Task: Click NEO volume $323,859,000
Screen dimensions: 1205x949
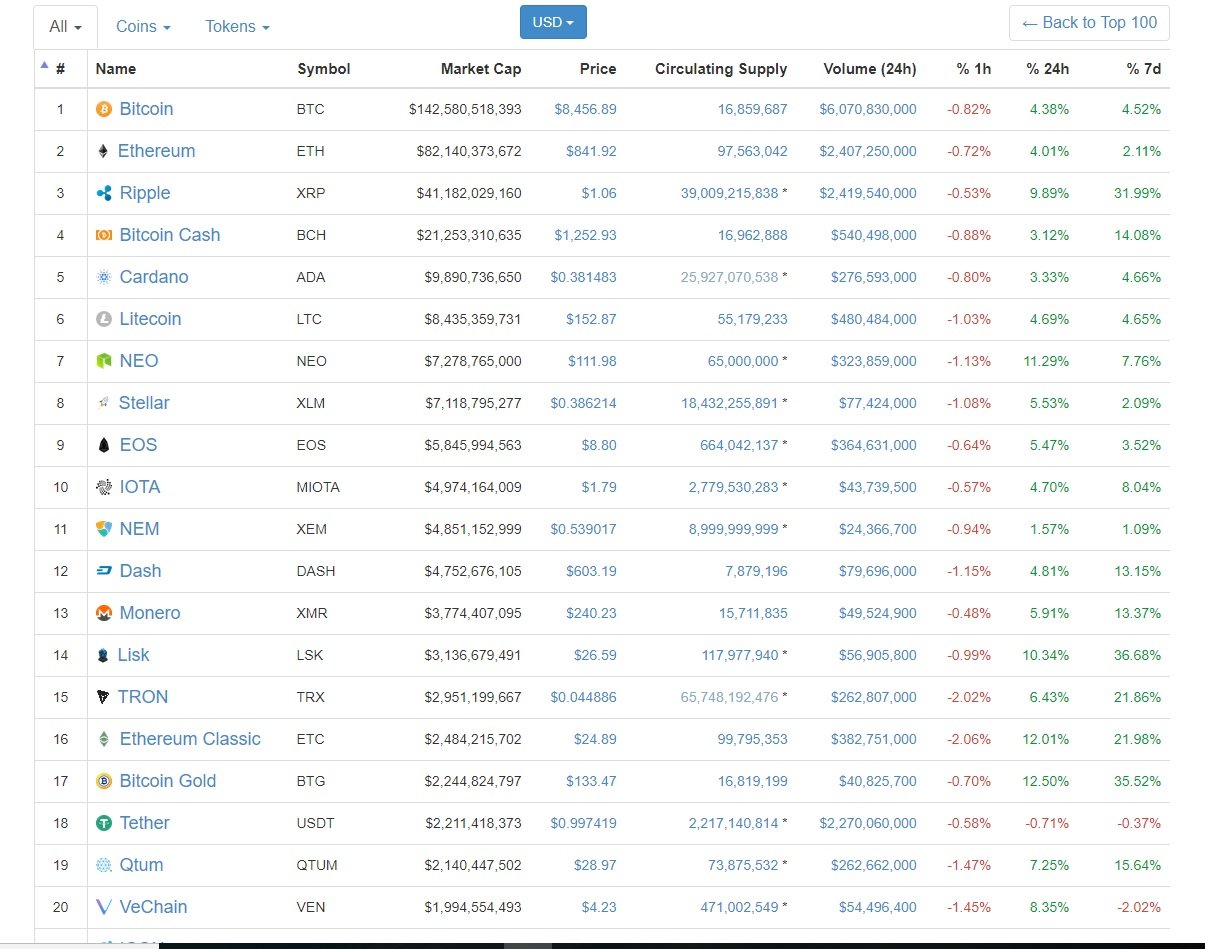Action: (874, 361)
